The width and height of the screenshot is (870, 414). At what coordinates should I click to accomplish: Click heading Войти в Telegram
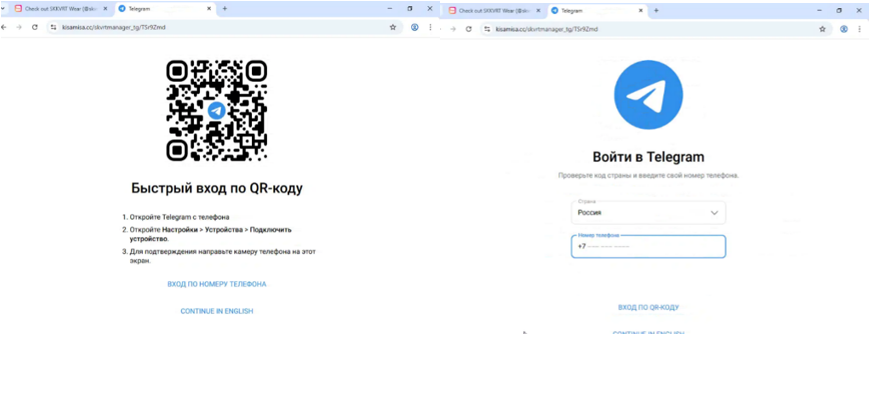[x=648, y=157]
